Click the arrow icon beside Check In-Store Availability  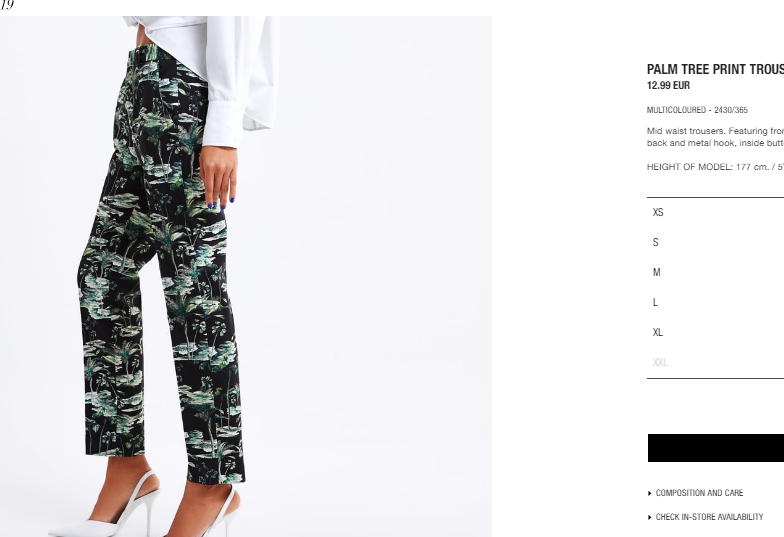pos(650,518)
